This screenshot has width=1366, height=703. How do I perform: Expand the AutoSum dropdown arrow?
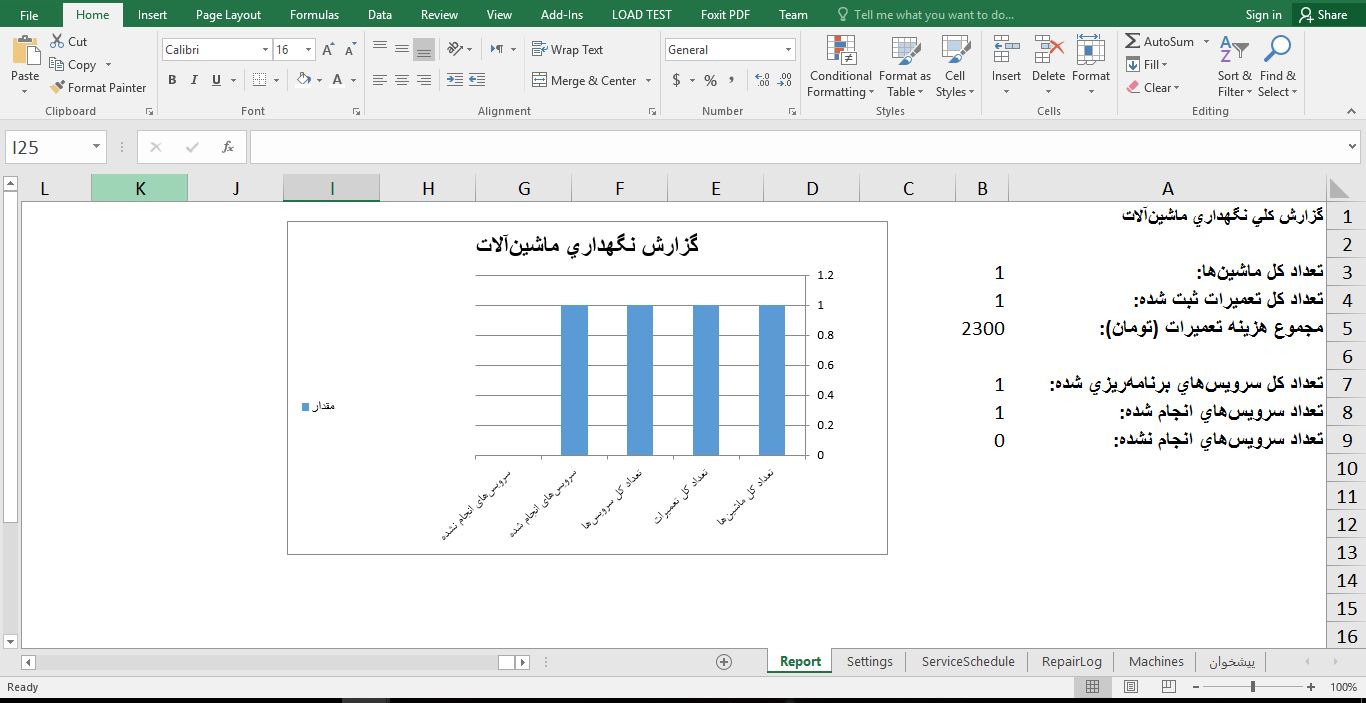[1206, 42]
